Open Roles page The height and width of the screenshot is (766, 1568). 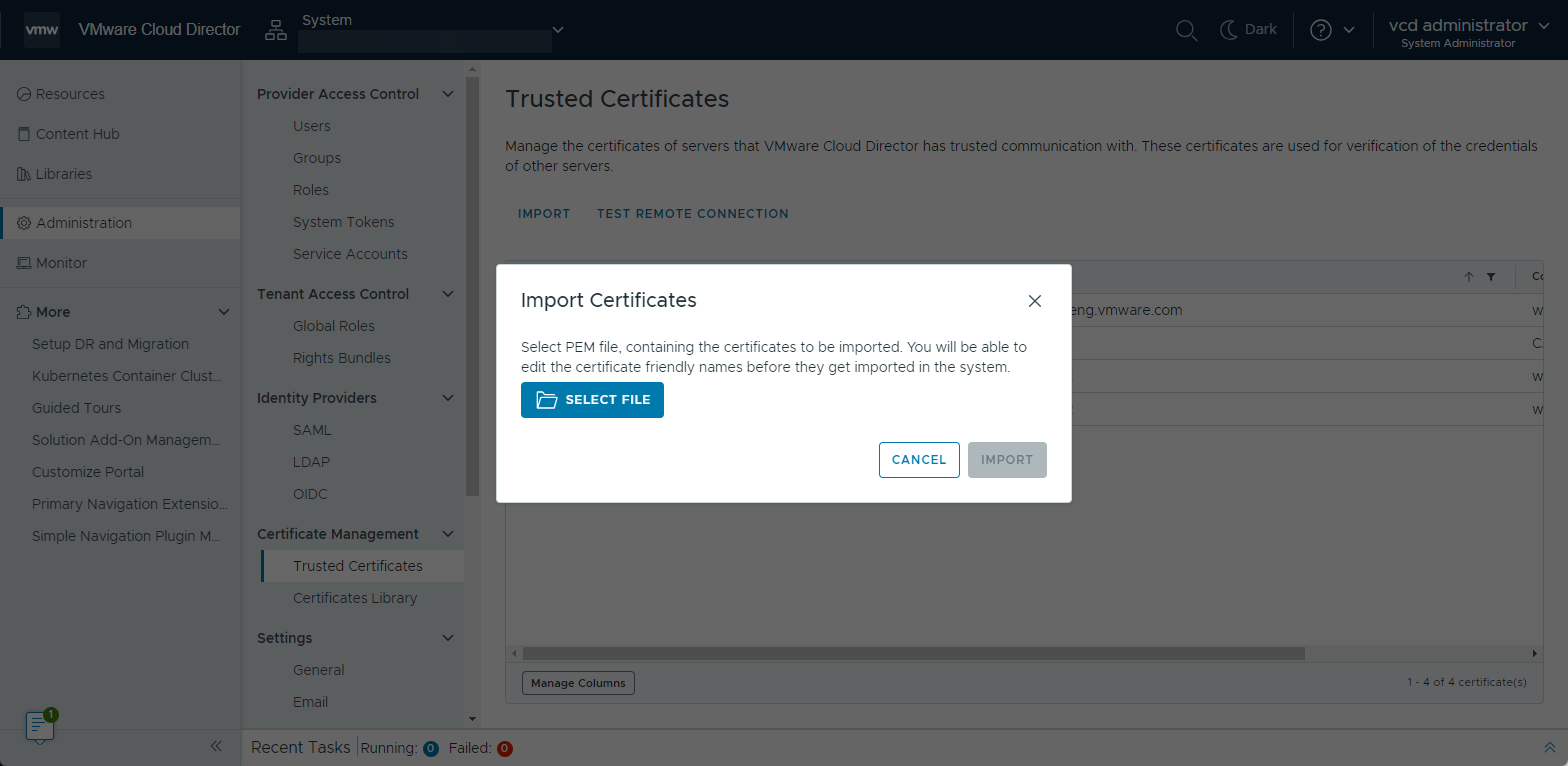pyautogui.click(x=311, y=190)
